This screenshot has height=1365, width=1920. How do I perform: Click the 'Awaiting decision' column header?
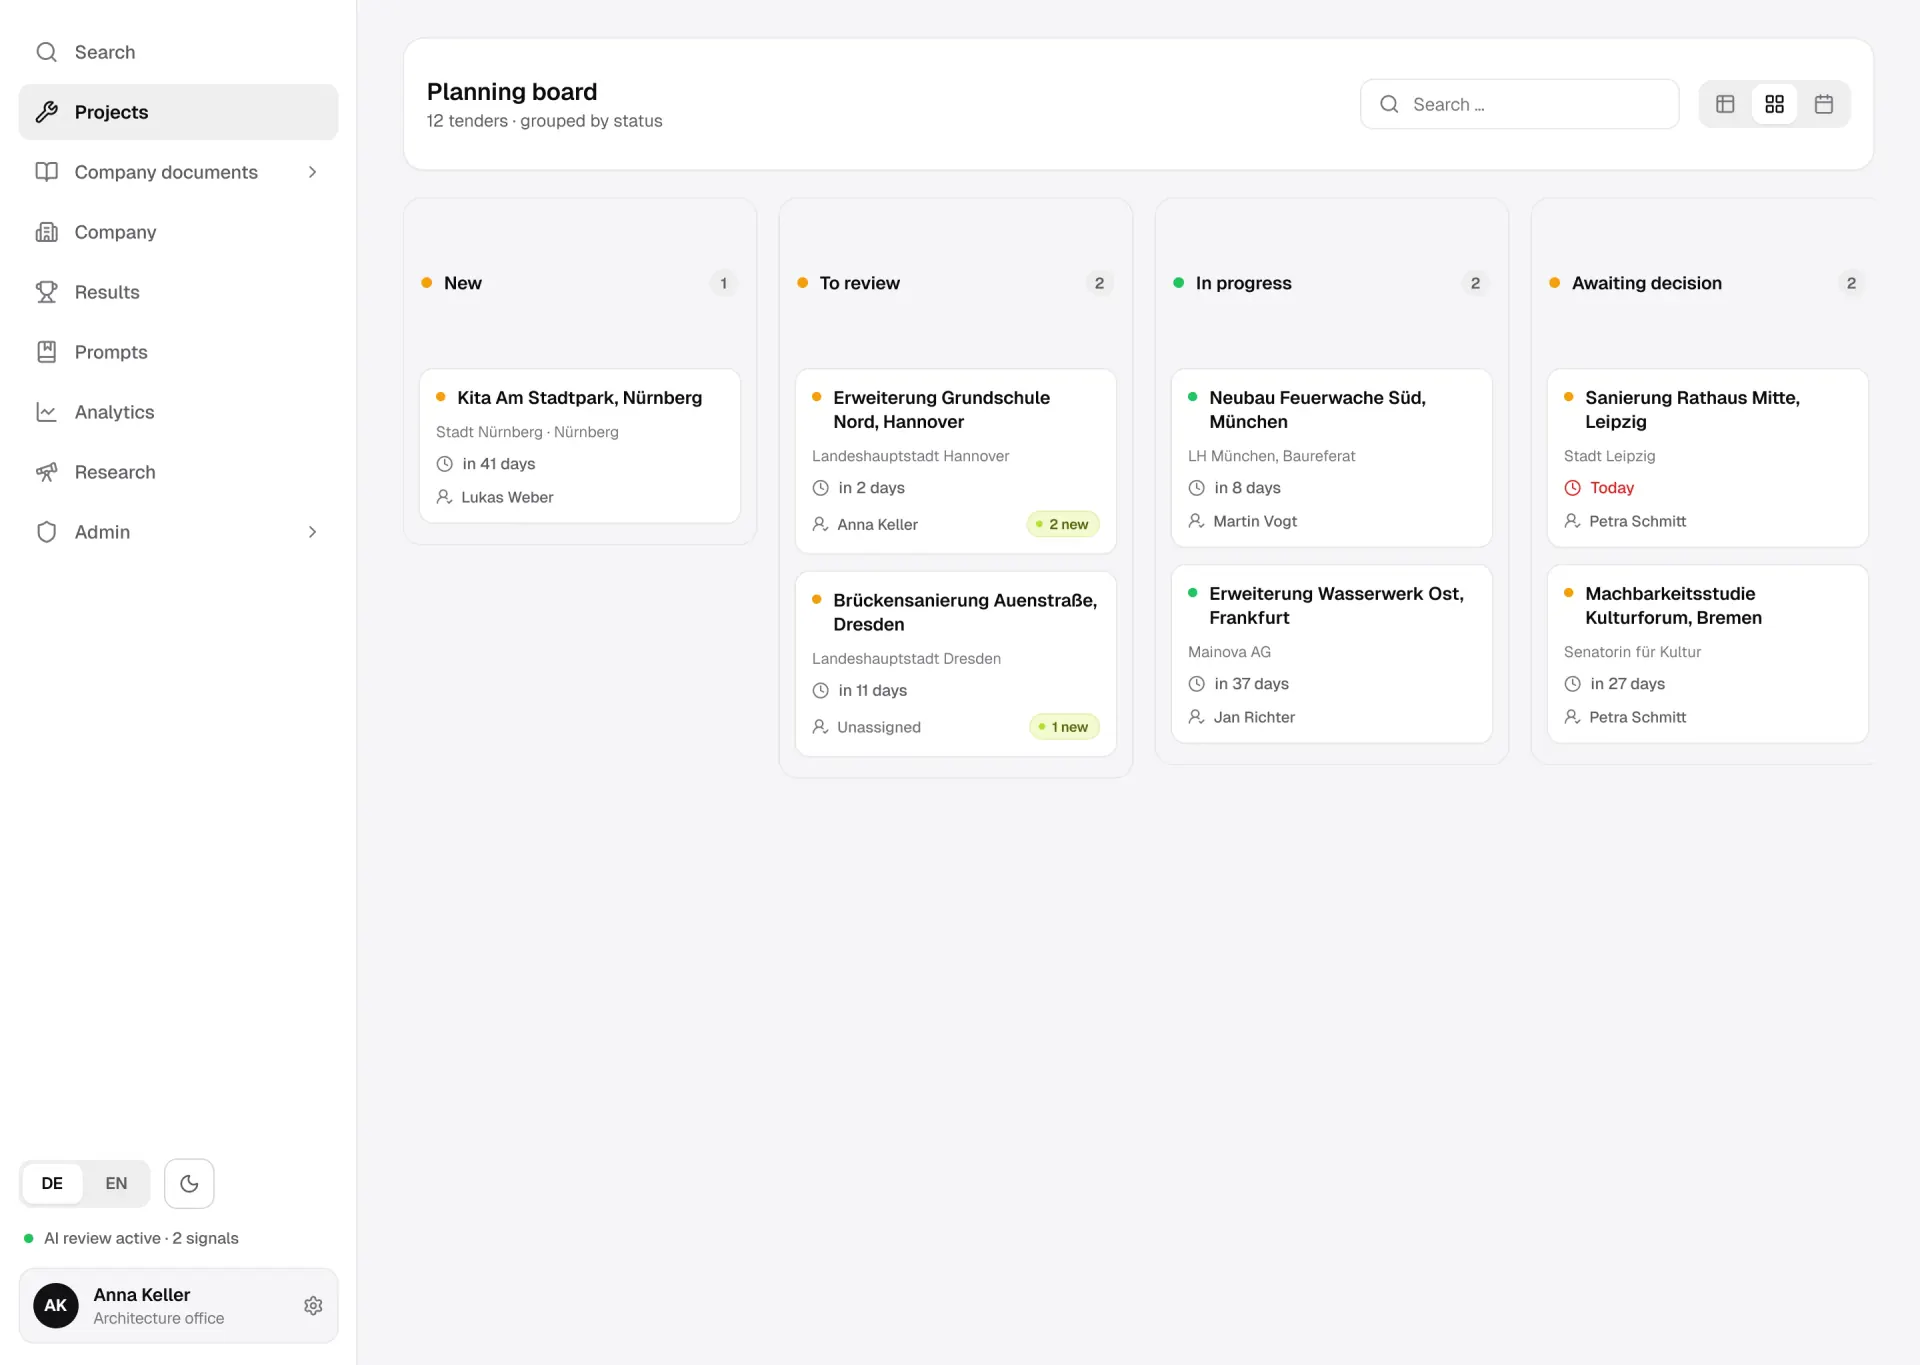[1646, 283]
